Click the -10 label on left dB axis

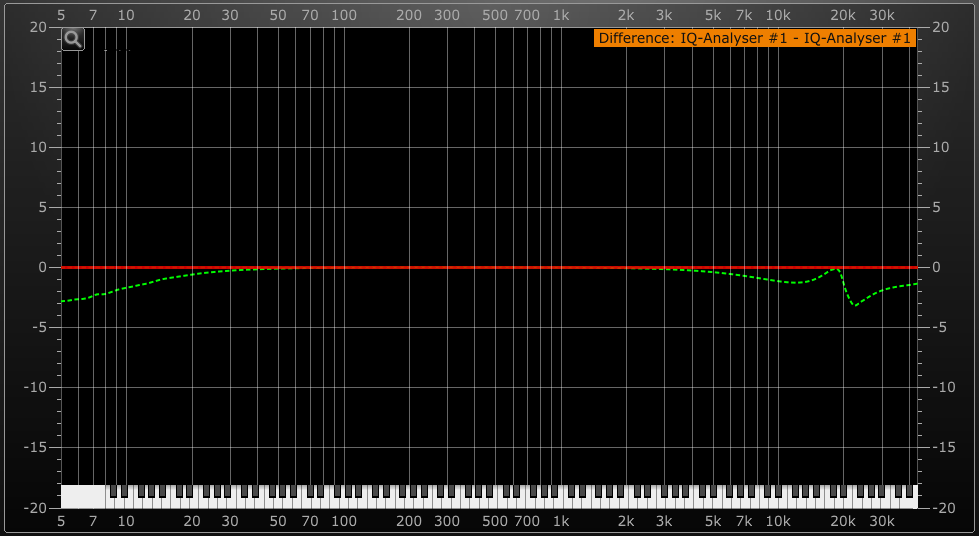point(37,388)
